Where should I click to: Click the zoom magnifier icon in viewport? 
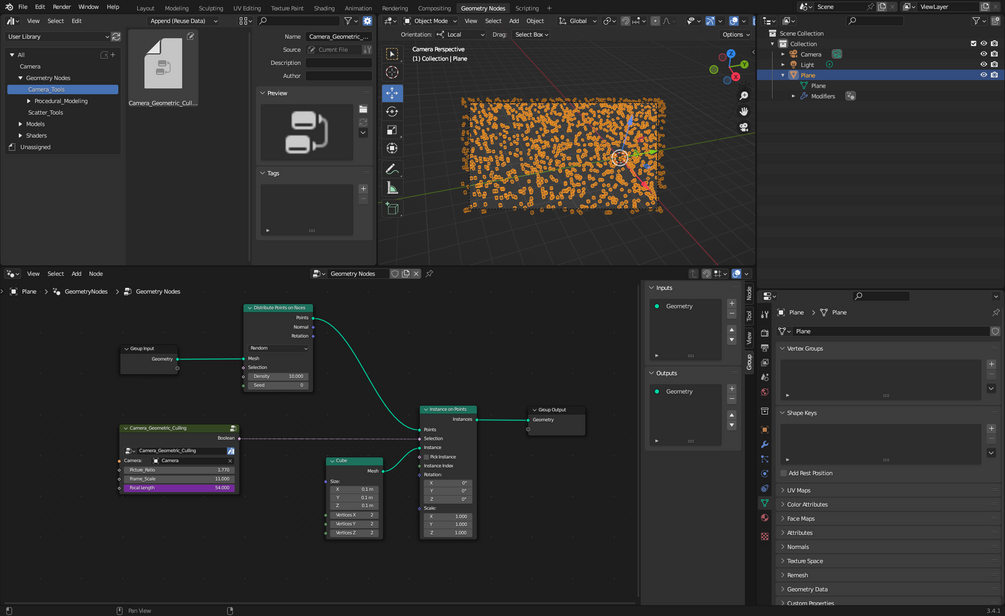point(744,96)
